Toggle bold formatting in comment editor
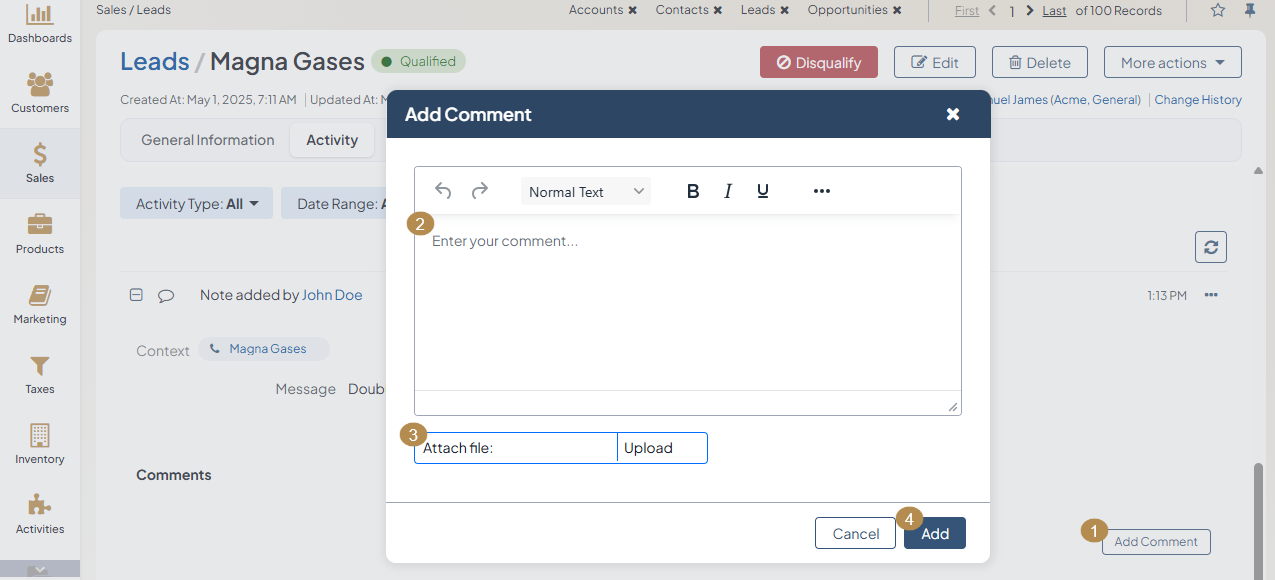This screenshot has height=580, width=1275. pos(693,191)
